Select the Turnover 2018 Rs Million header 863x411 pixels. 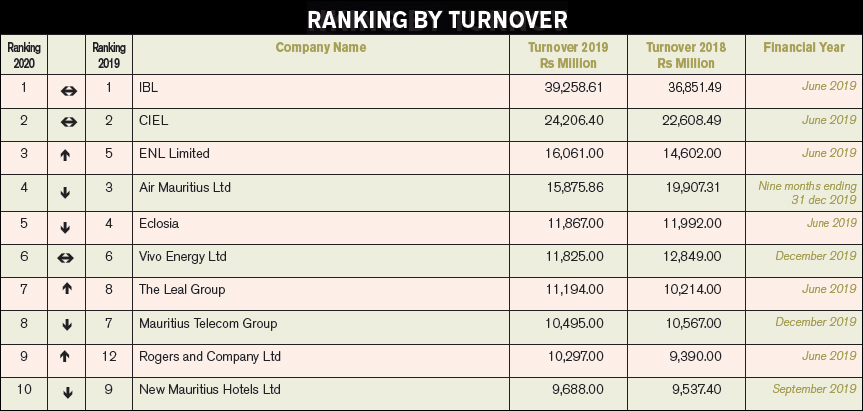coord(686,55)
